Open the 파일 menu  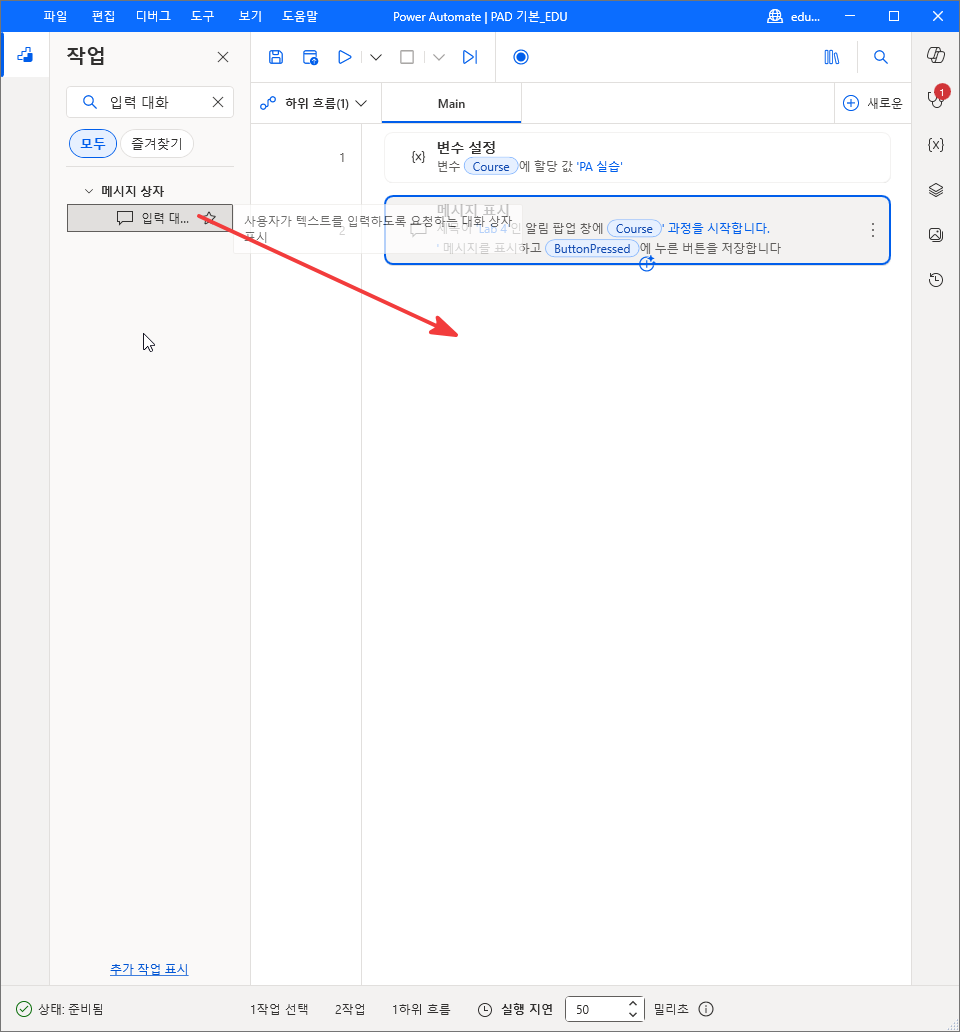(x=55, y=16)
